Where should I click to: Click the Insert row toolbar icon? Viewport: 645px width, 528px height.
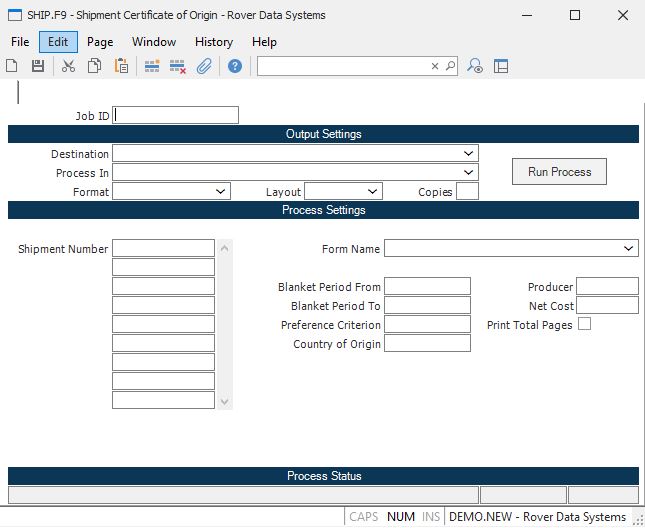152,66
